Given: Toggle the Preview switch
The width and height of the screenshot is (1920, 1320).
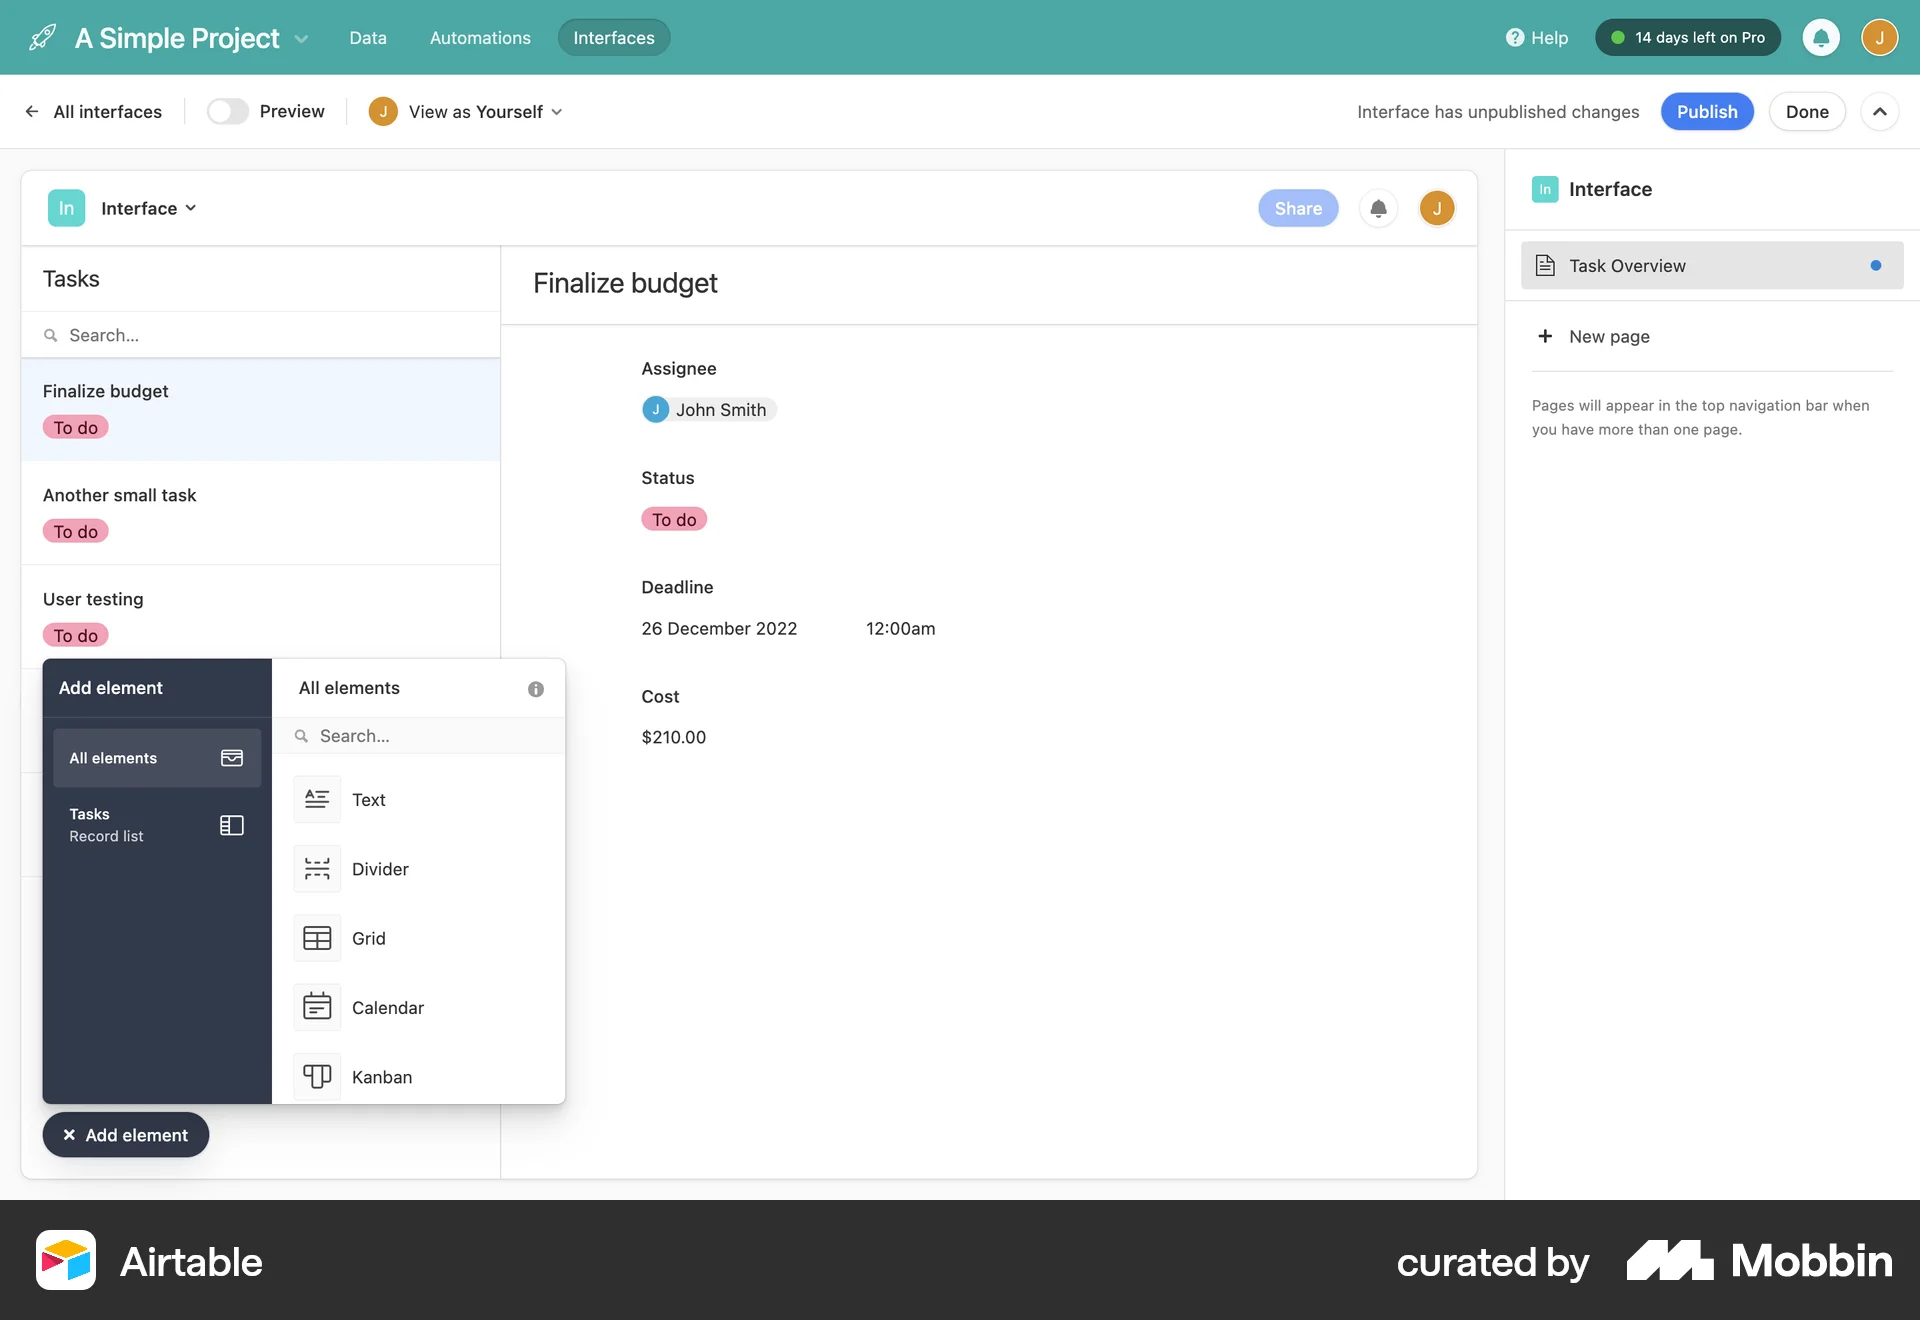Looking at the screenshot, I should click(x=229, y=111).
